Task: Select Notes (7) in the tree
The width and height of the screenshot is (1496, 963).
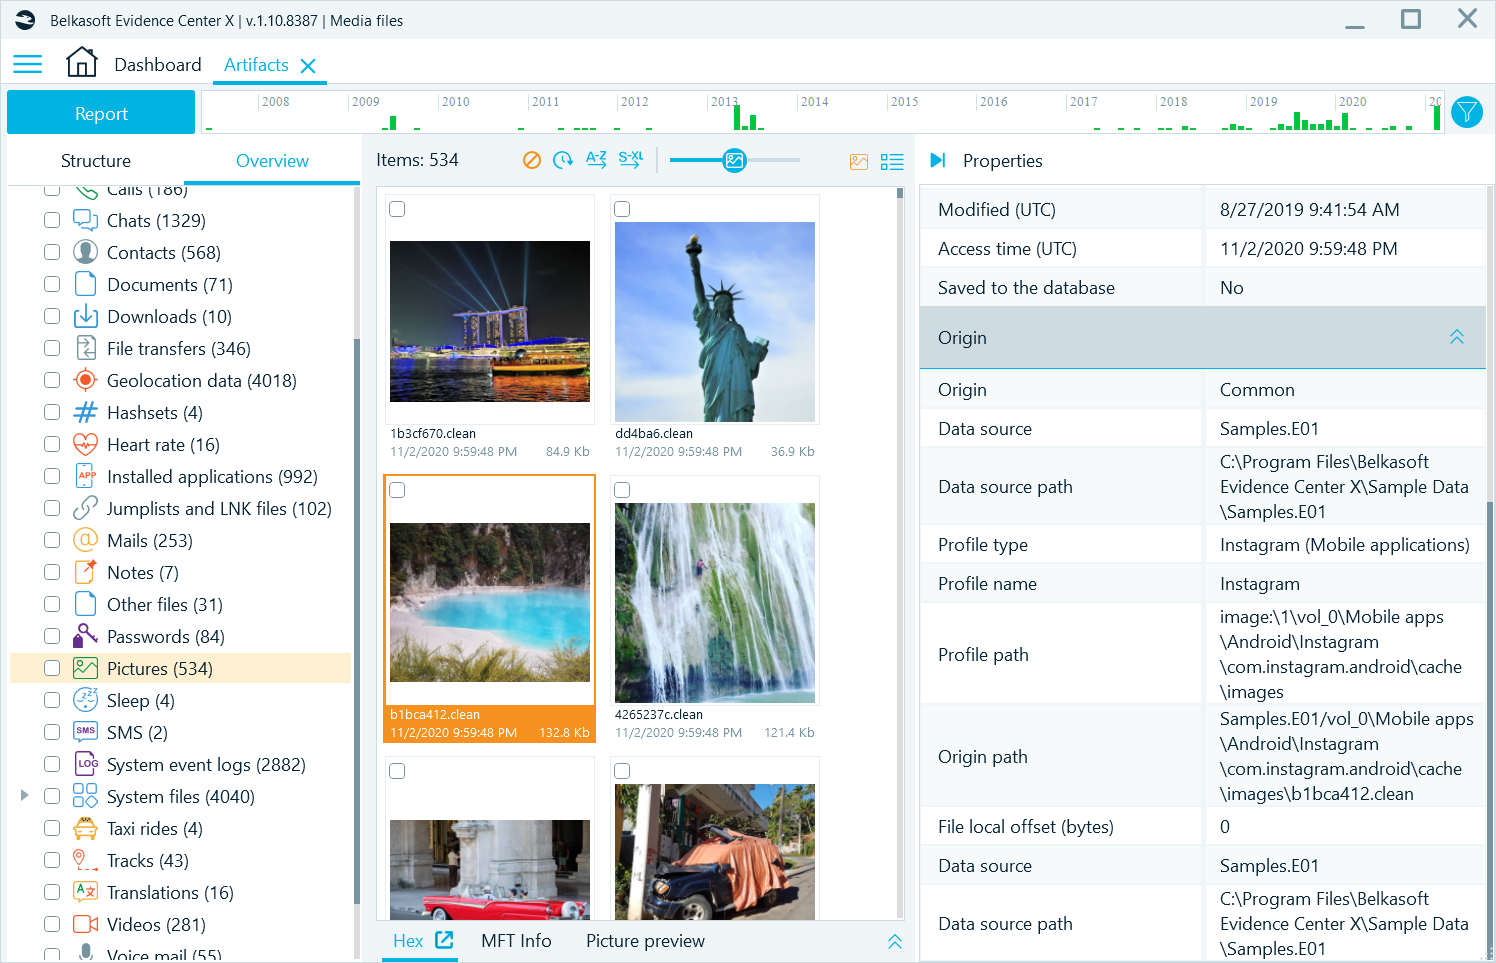Action: coord(143,573)
